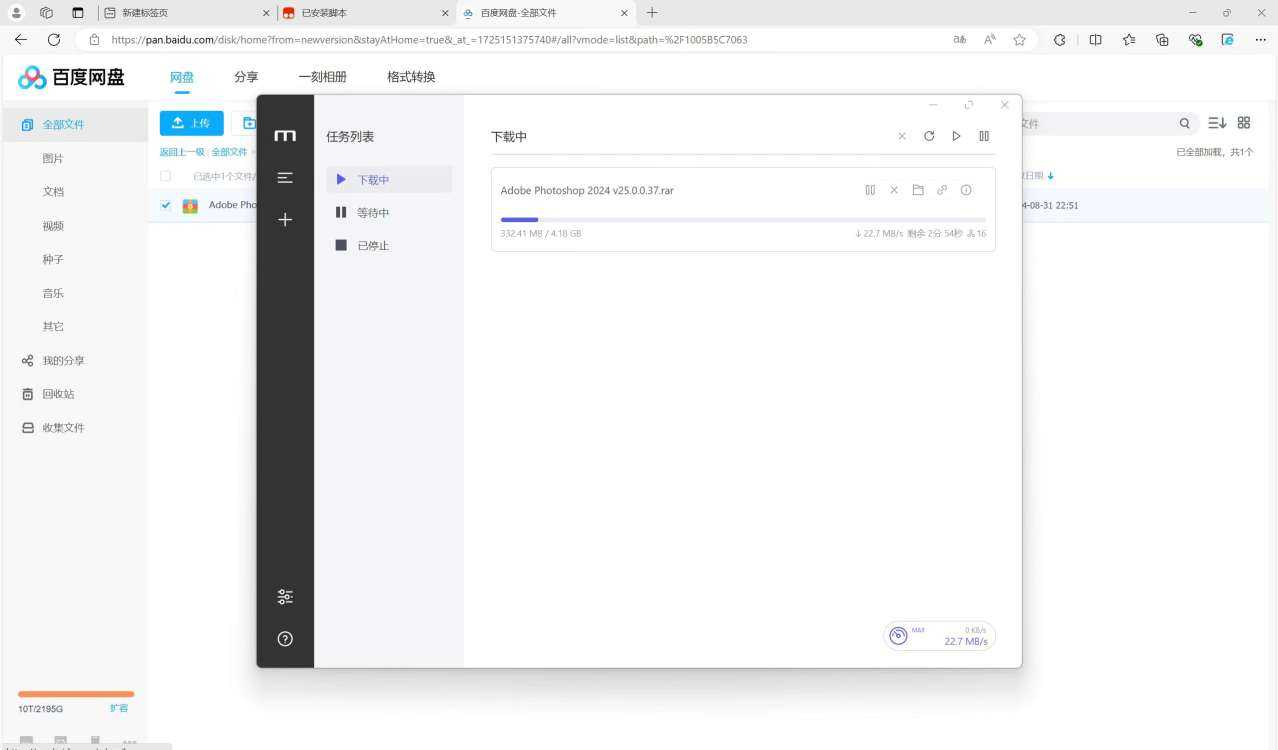Delete selected tasks from the 下载中 toolbar
Image resolution: width=1278 pixels, height=750 pixels.
[902, 136]
